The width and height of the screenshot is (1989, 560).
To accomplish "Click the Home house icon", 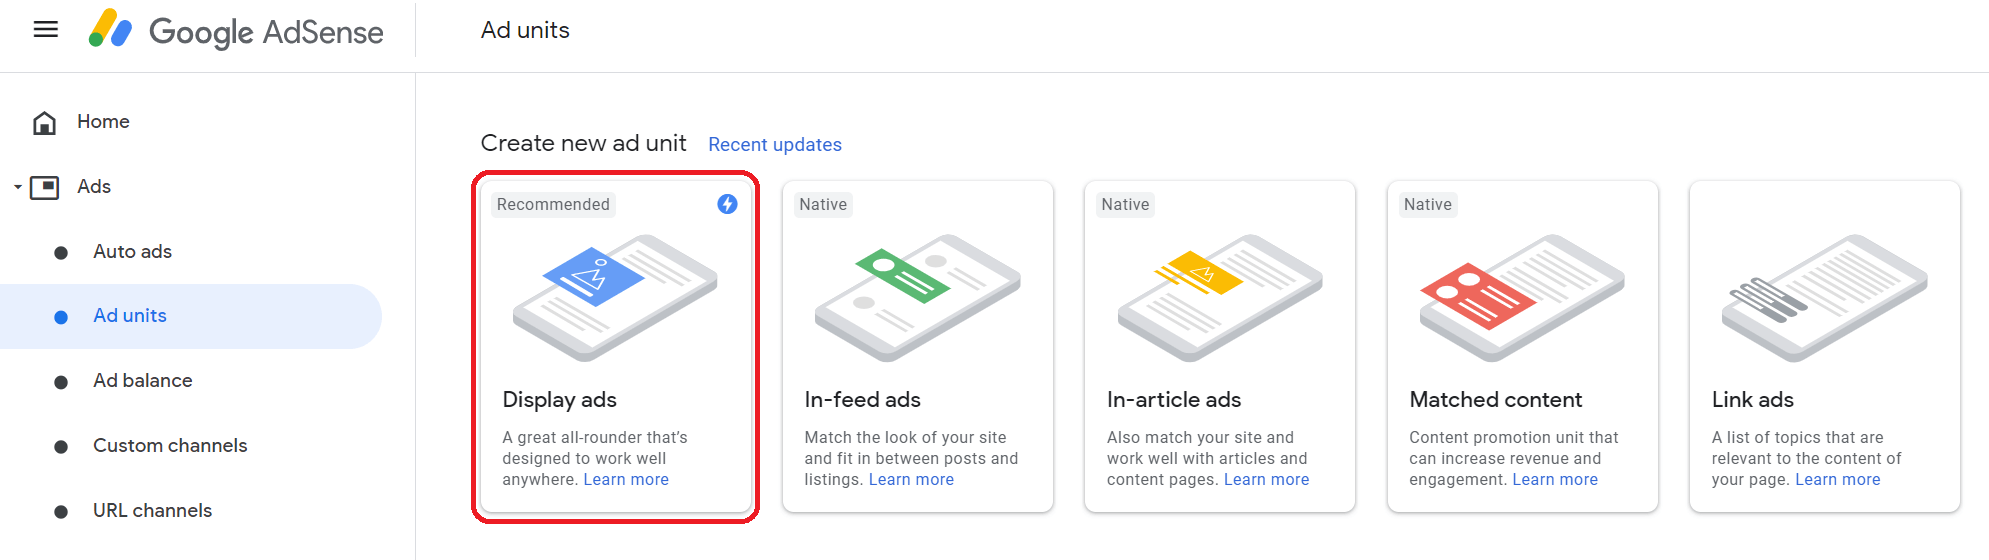I will click(x=45, y=122).
